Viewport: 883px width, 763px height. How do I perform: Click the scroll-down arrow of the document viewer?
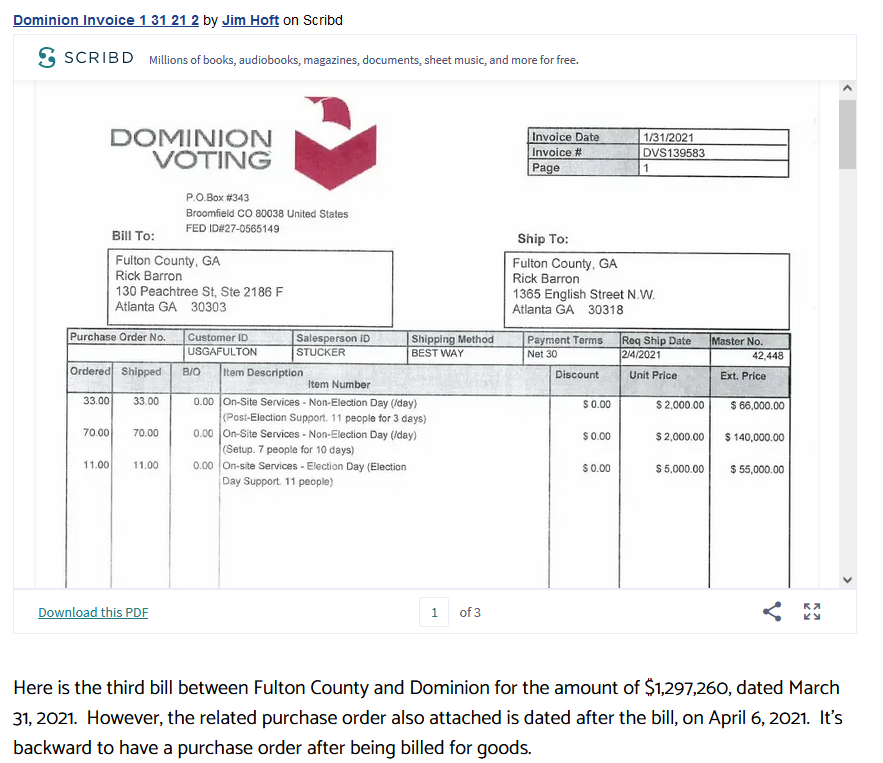pyautogui.click(x=848, y=580)
